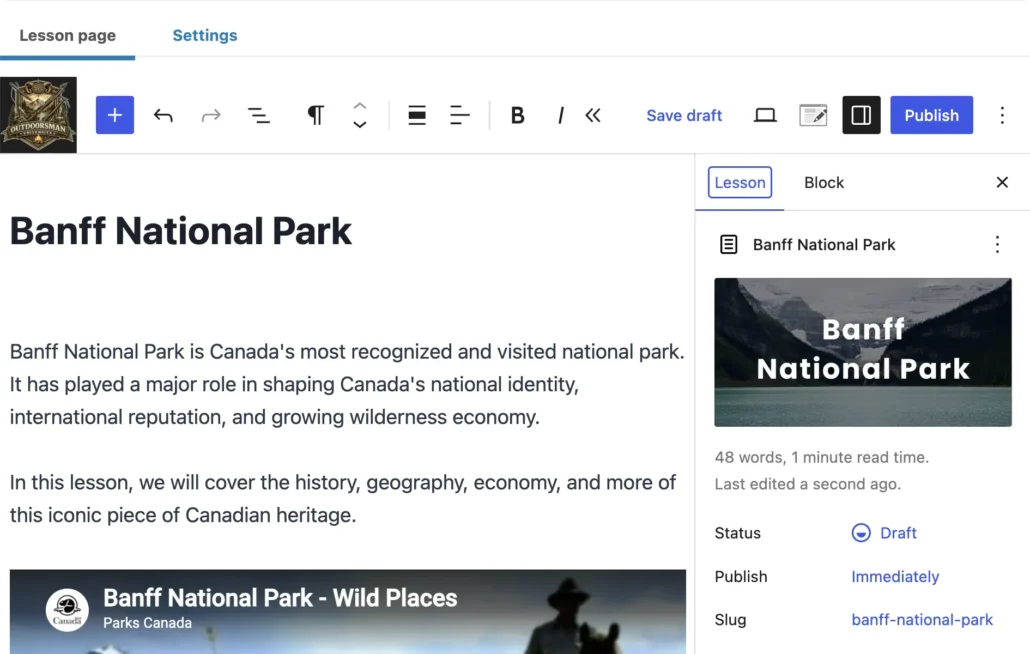
Task: Edit the banff-national-park slug link
Action: (x=922, y=620)
